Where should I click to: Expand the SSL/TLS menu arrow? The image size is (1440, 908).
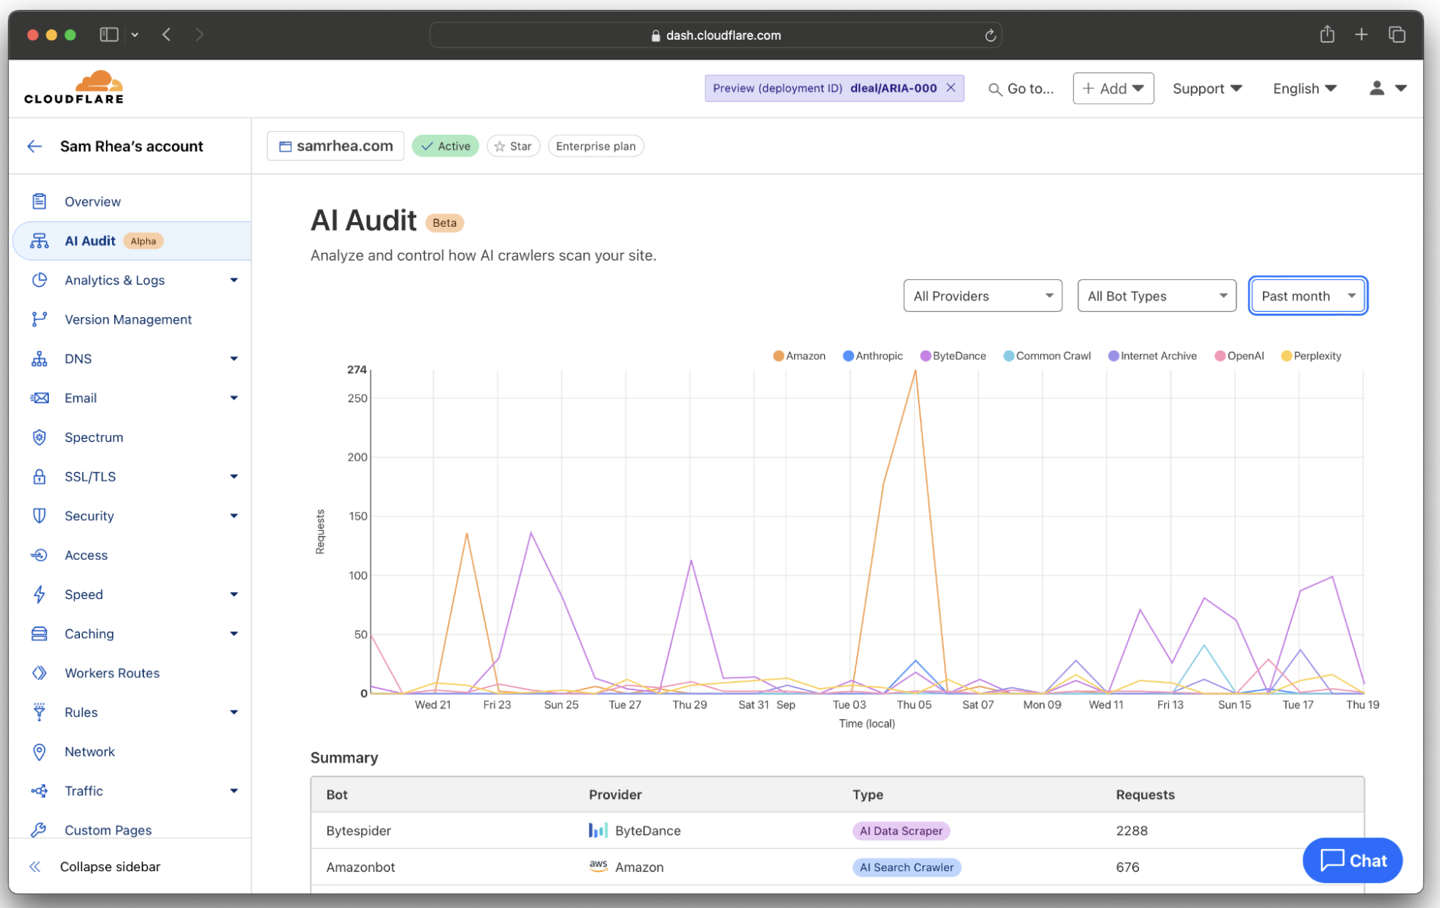[234, 477]
